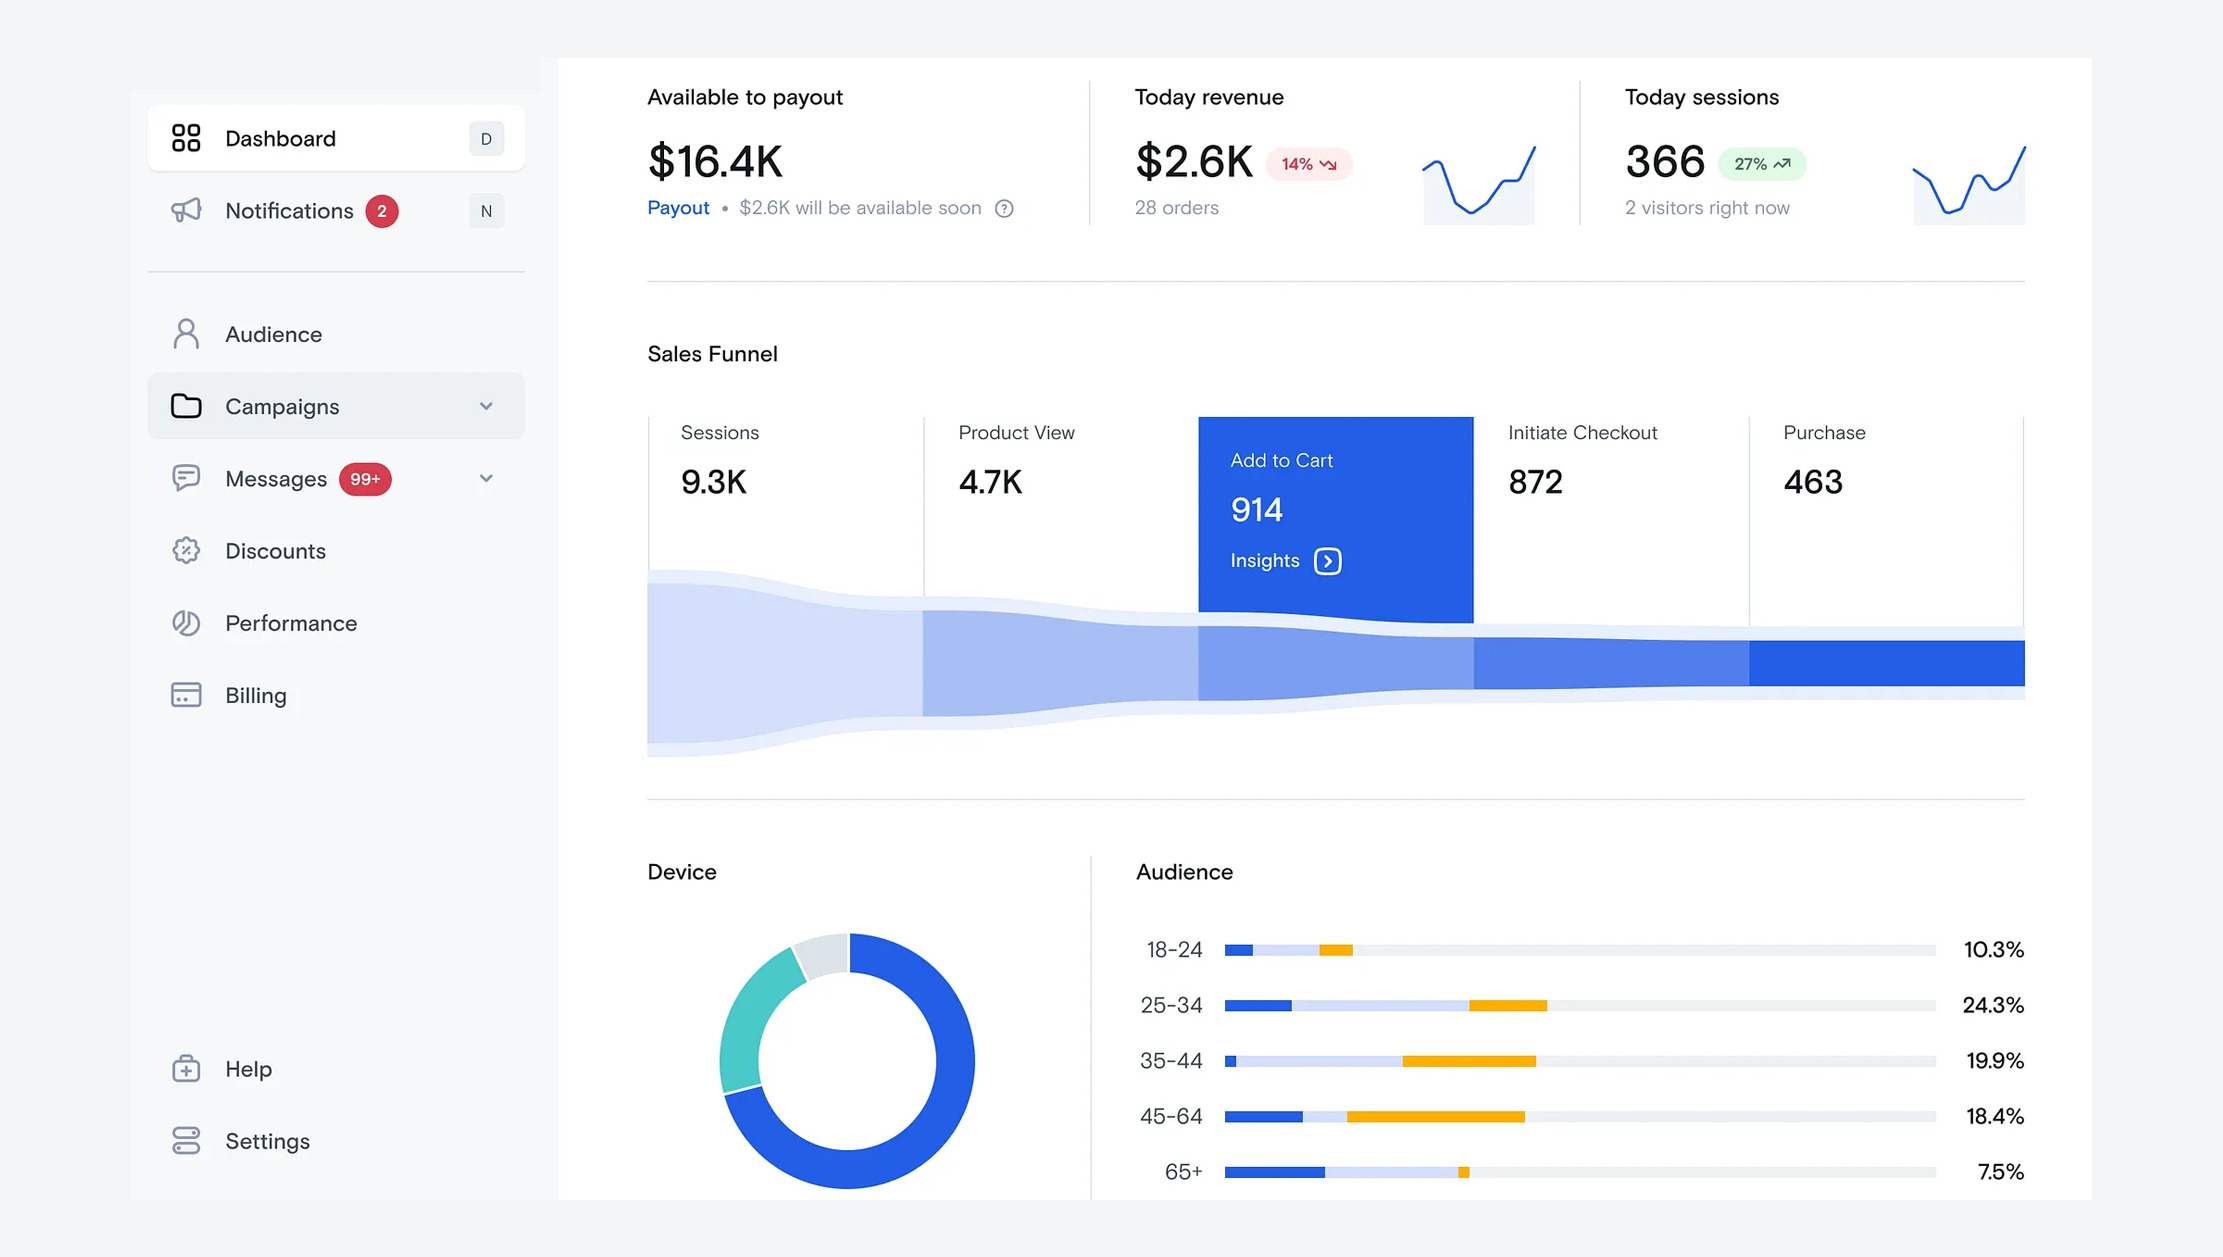
Task: Click the question mark beside payout availability
Action: (1004, 208)
